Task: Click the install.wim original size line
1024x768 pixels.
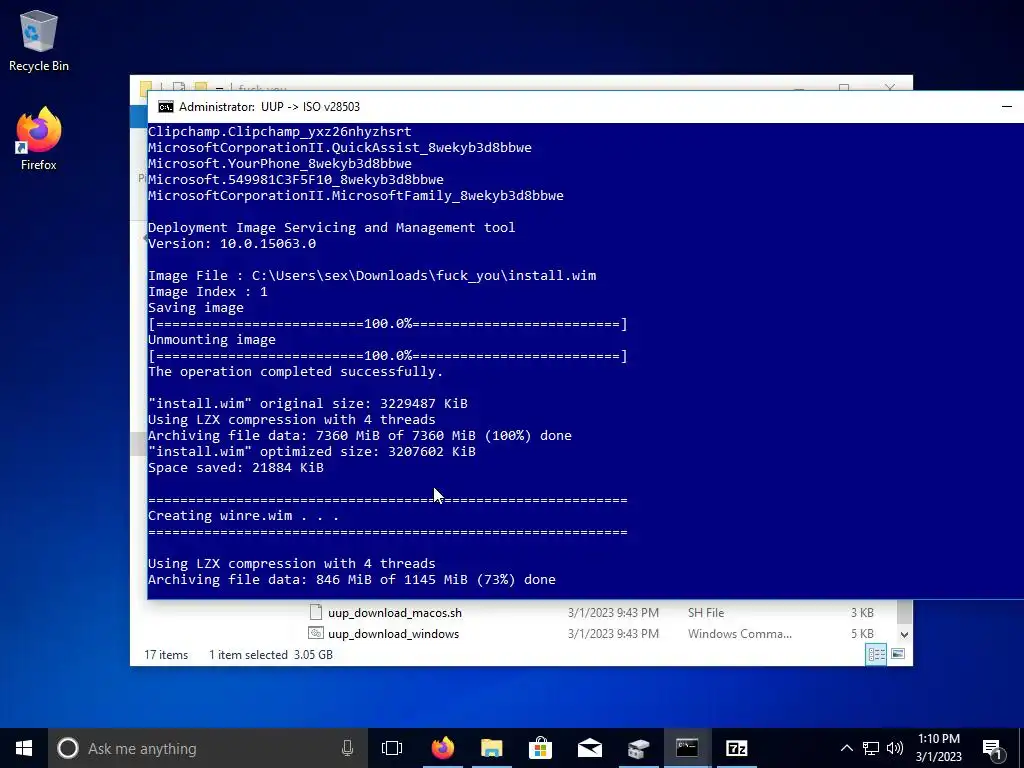Action: [308, 404]
